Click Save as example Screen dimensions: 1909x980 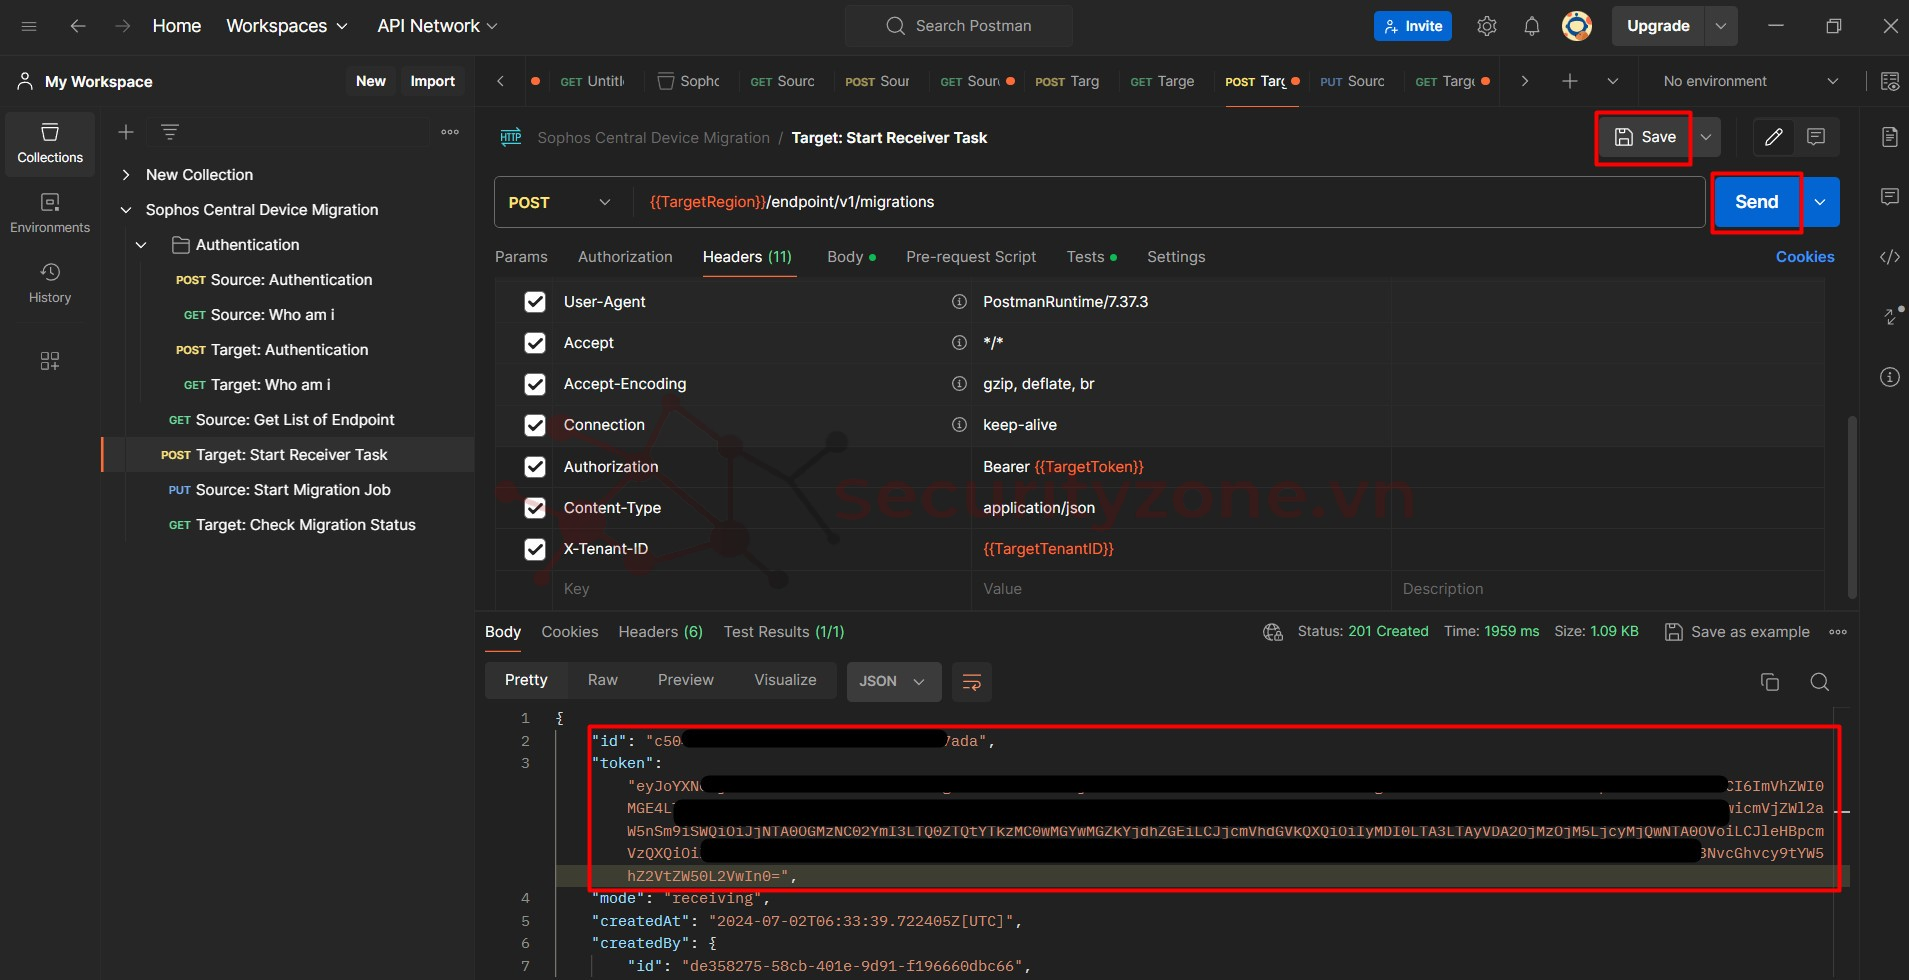1737,632
